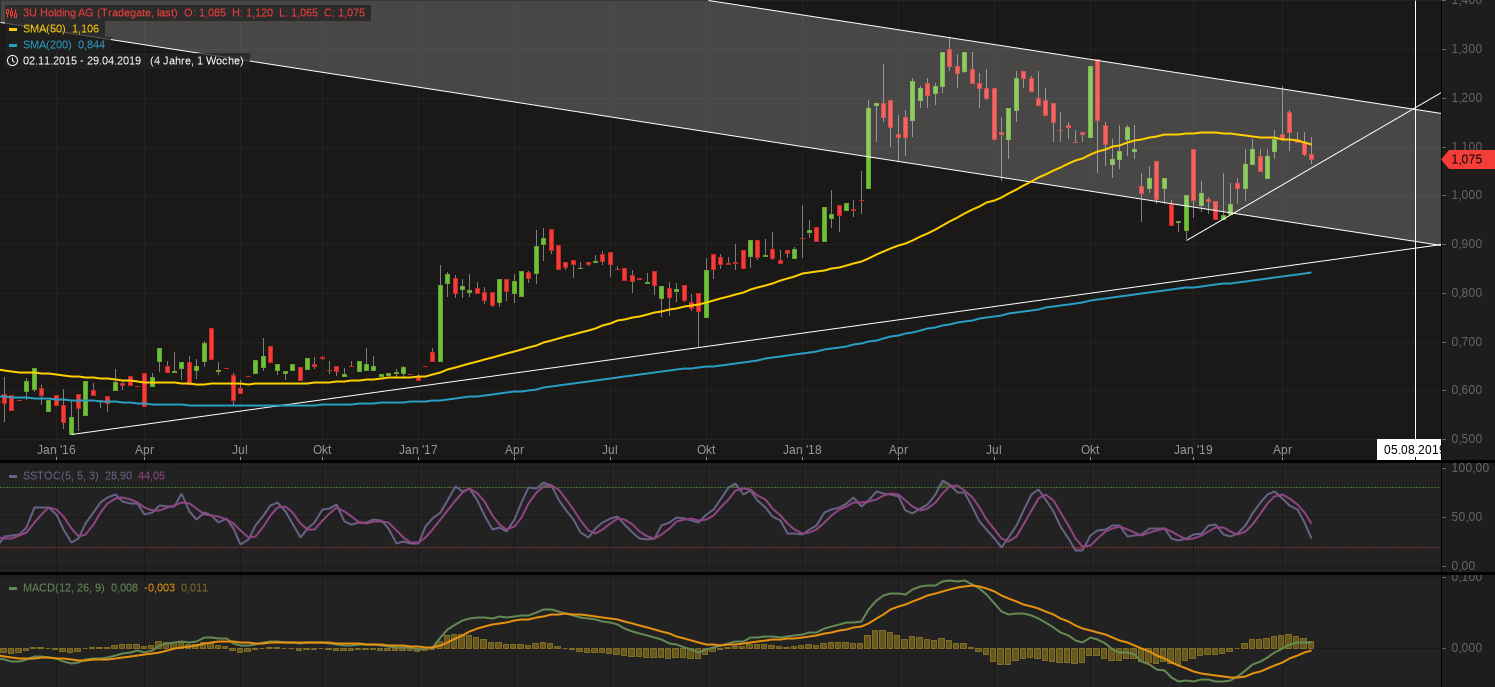Click the purple SSTOC legend marker
Viewport: 1495px width, 687px height.
coord(13,476)
